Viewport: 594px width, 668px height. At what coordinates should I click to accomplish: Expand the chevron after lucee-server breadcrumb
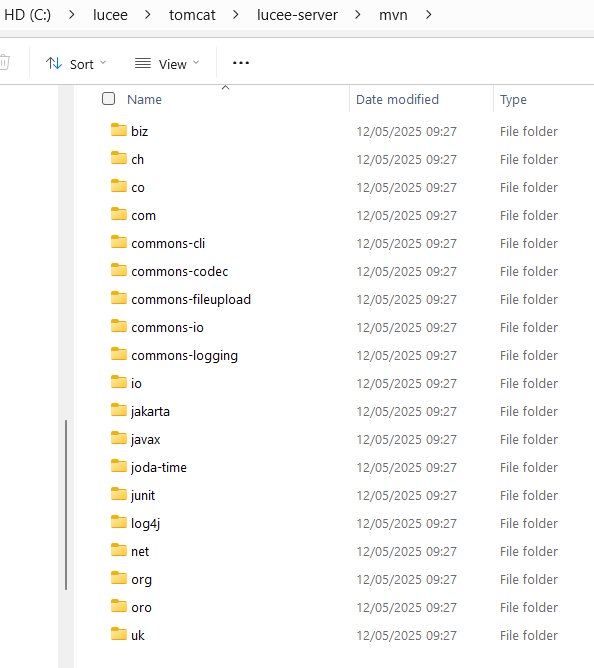(358, 15)
